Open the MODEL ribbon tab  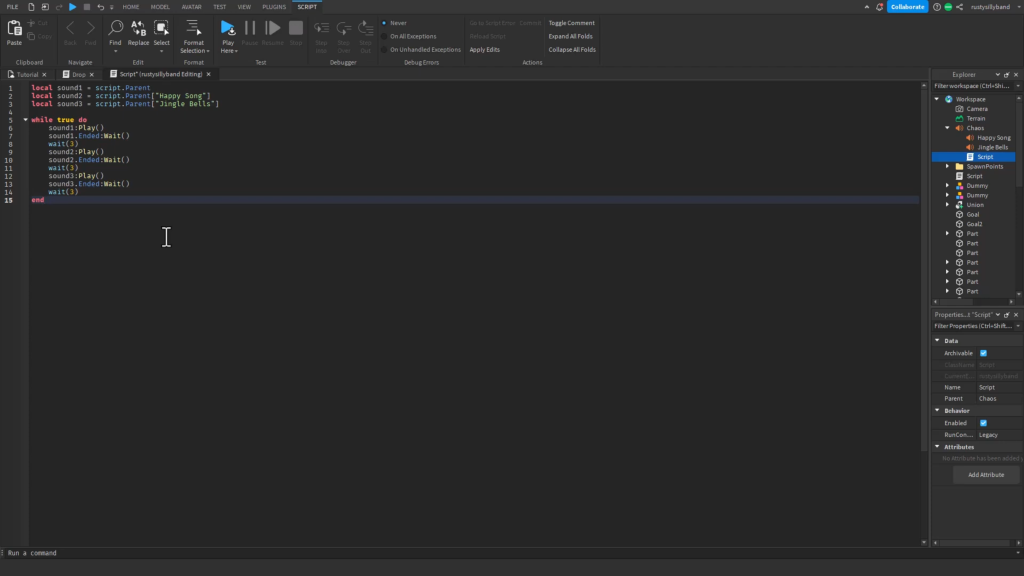[160, 7]
